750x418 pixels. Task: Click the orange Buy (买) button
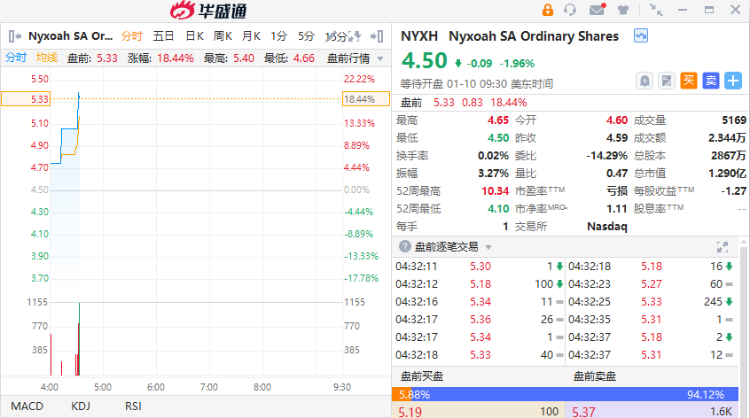(689, 81)
